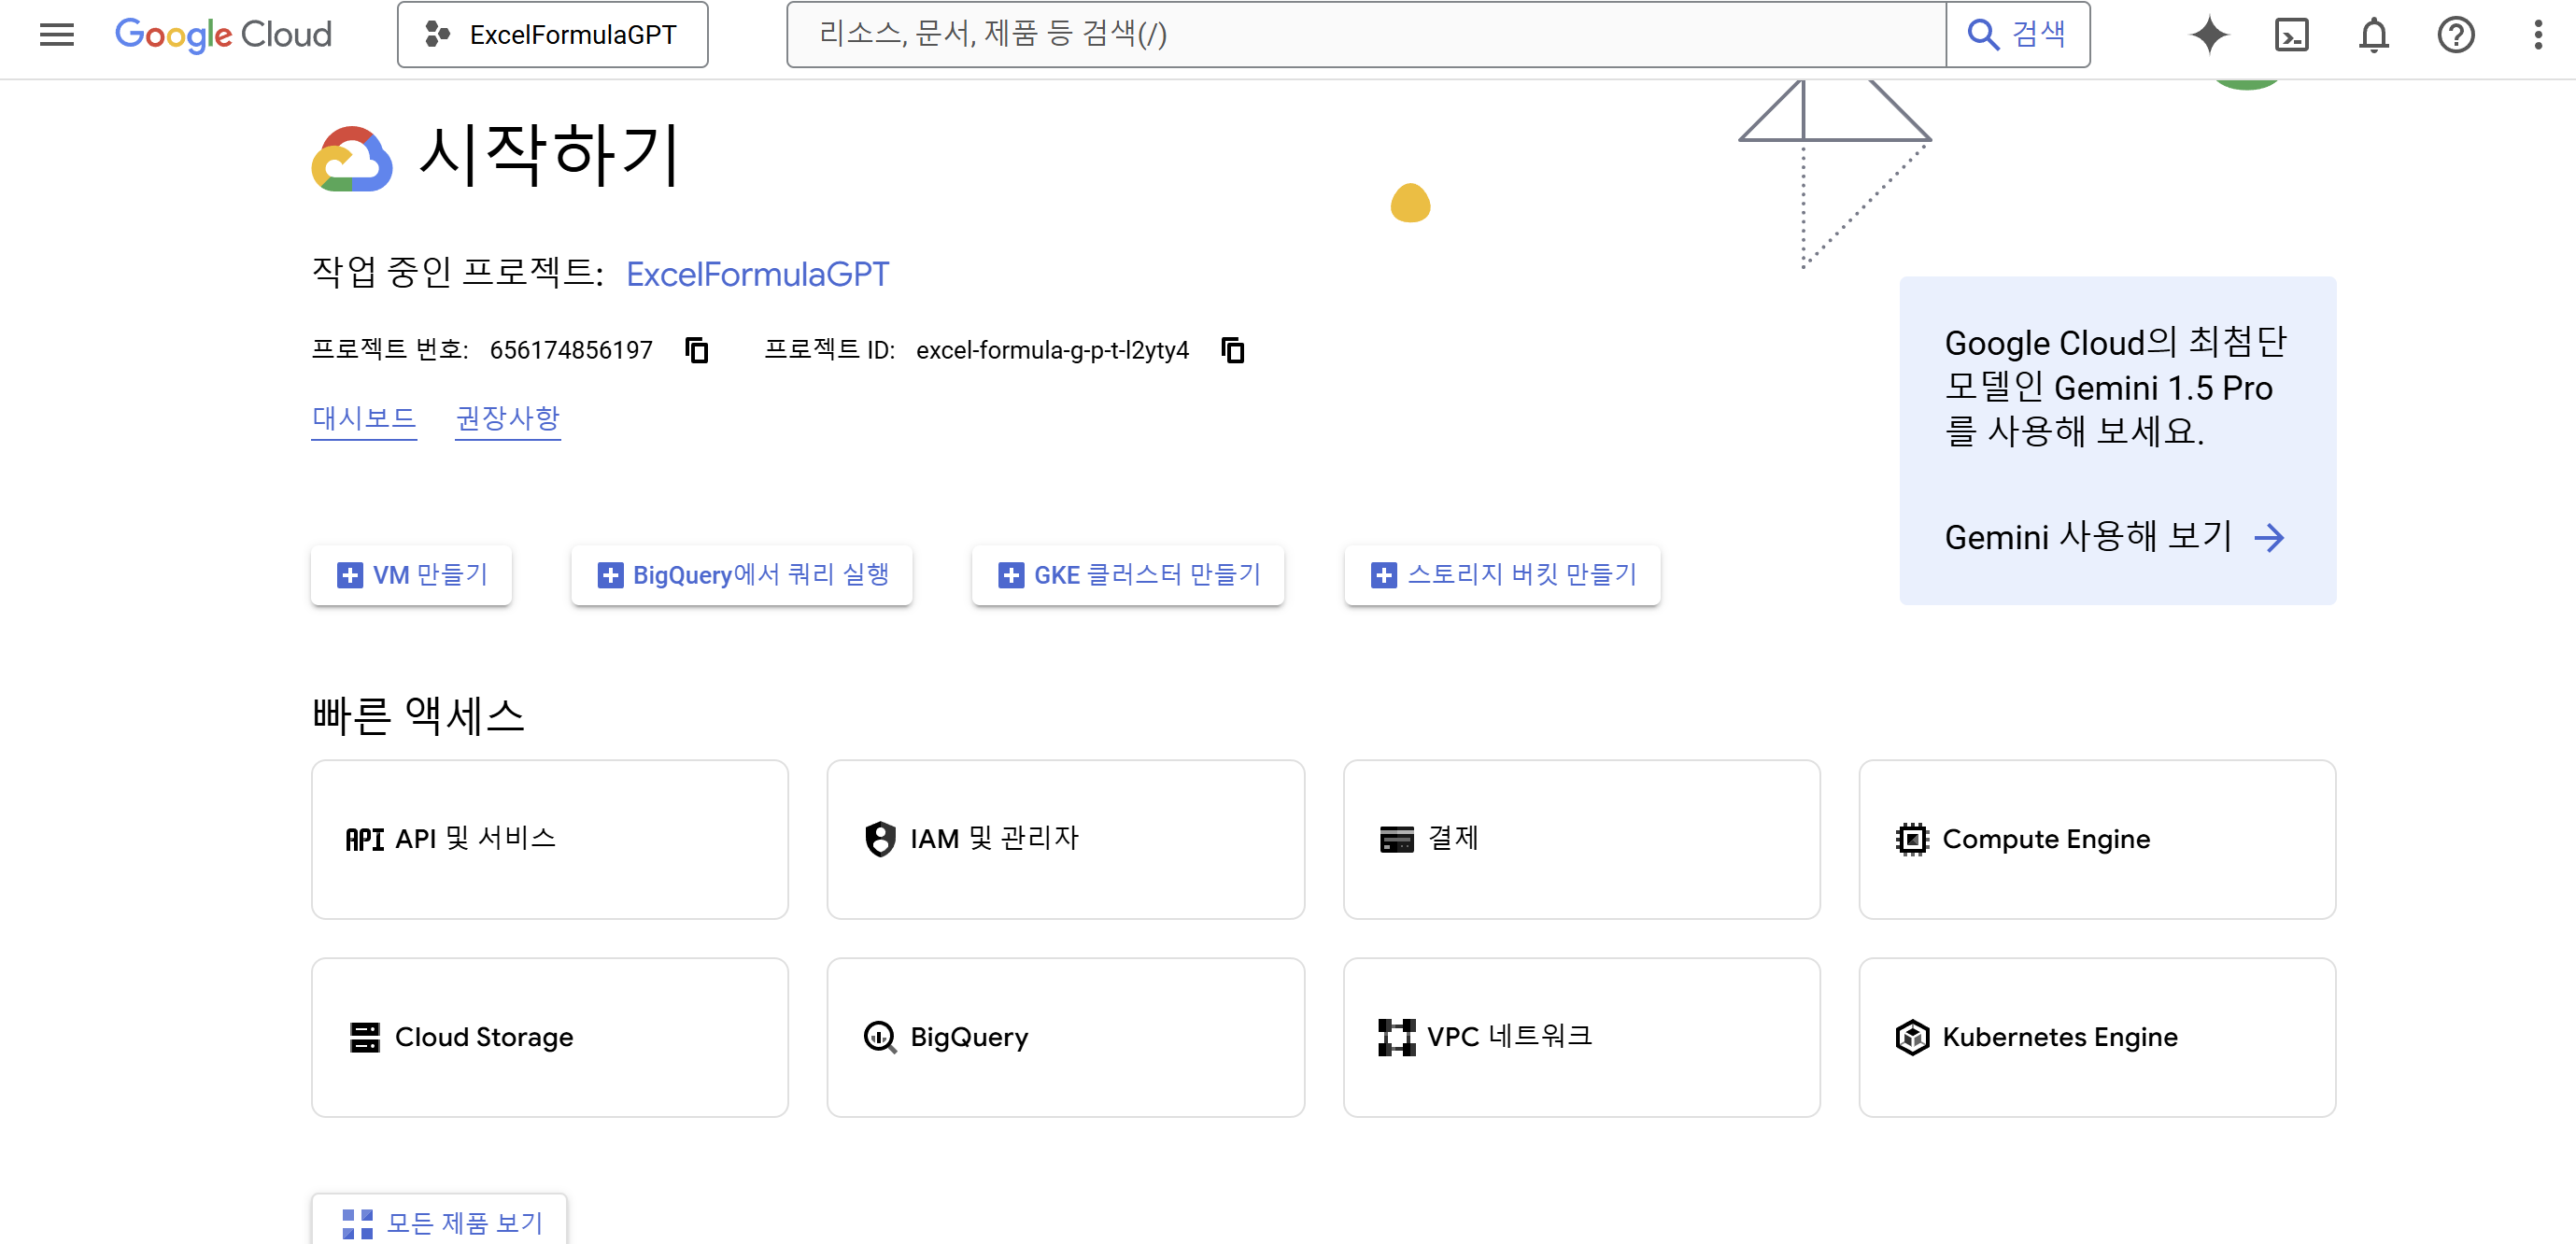Screen dimensions: 2576x1244
Task: Open the VPC 네트워크 card
Action: tap(1582, 1037)
